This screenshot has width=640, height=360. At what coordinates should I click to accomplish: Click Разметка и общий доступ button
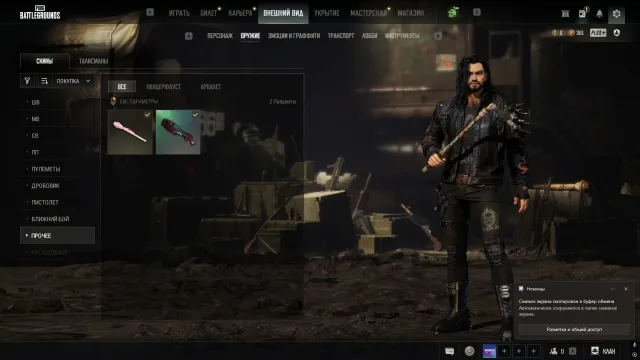pos(574,329)
